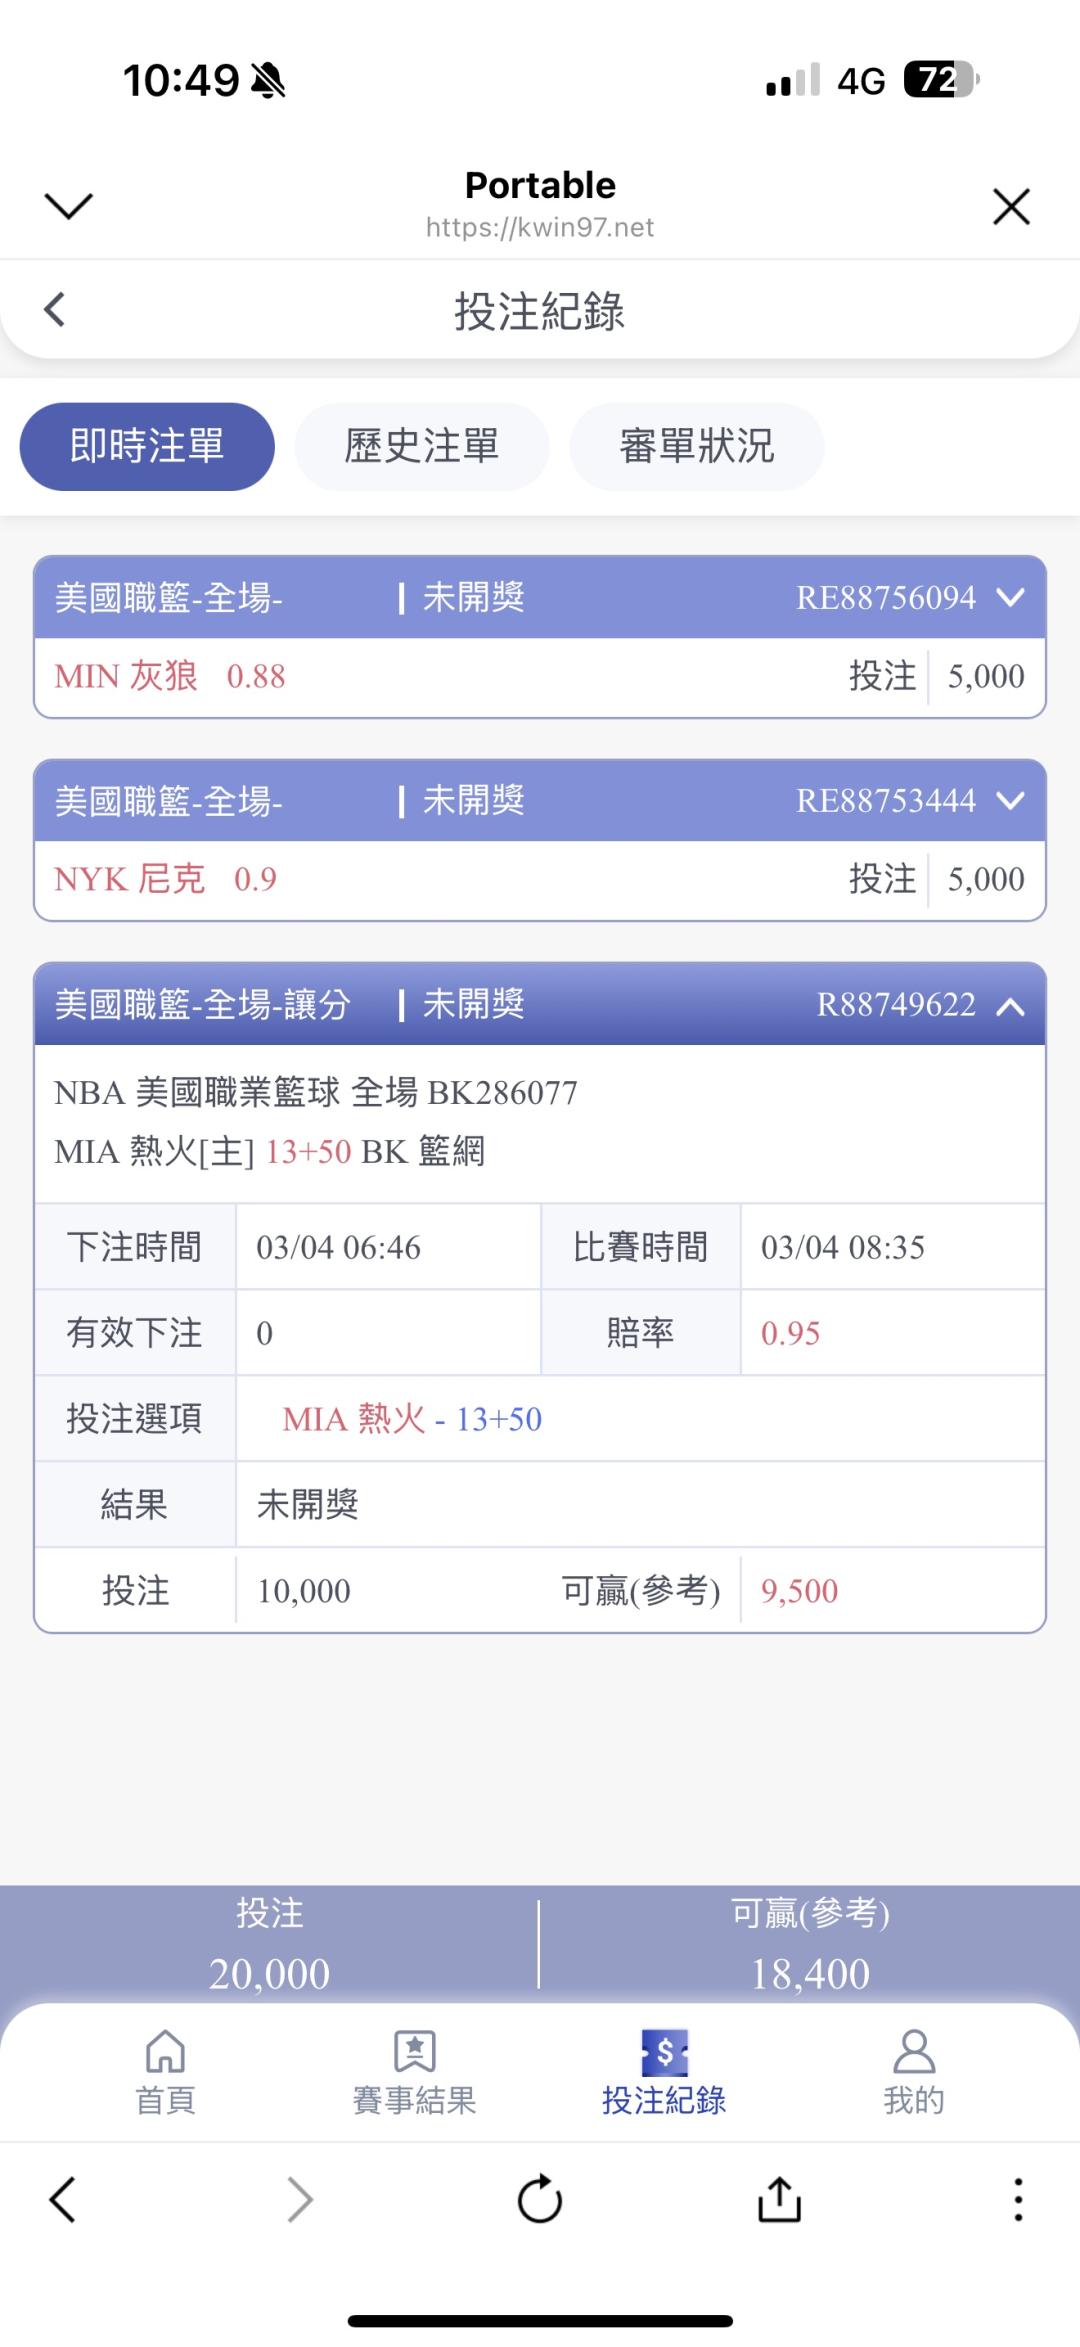
Task: Open the three-dot more options menu
Action: pyautogui.click(x=1018, y=2200)
